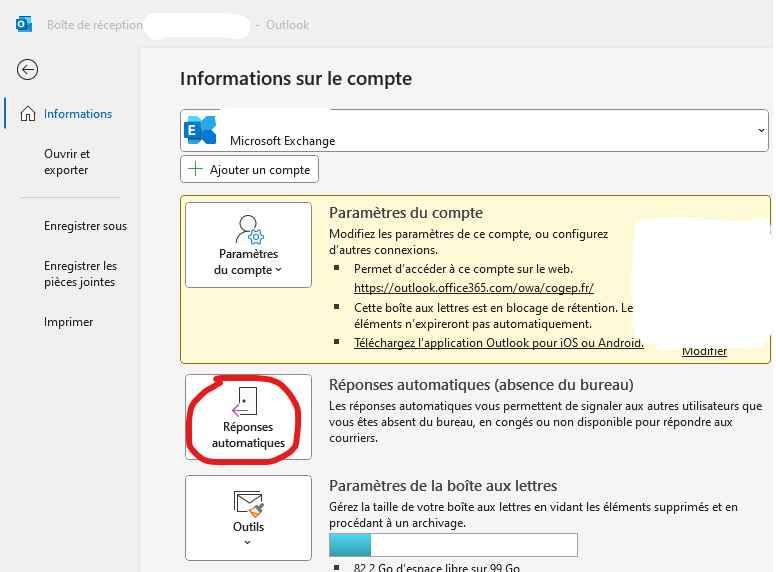Open the outlook.office365.com/owa link

pyautogui.click(x=474, y=287)
